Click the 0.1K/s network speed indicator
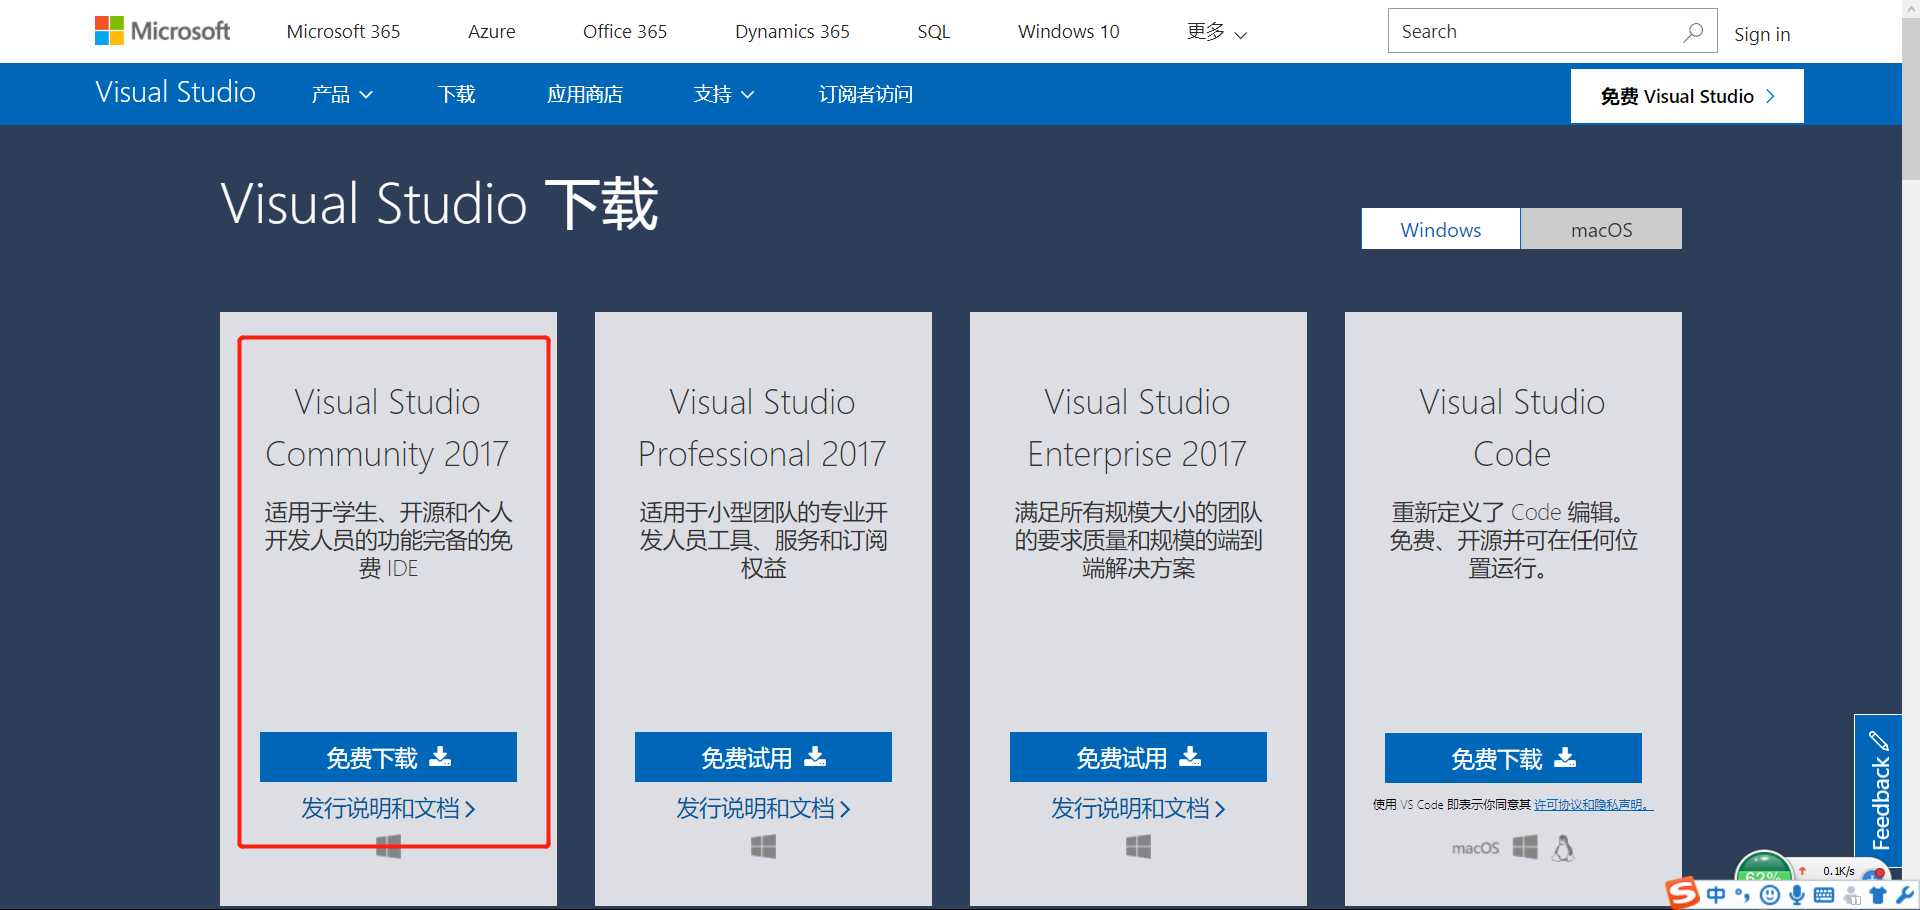 [1838, 871]
